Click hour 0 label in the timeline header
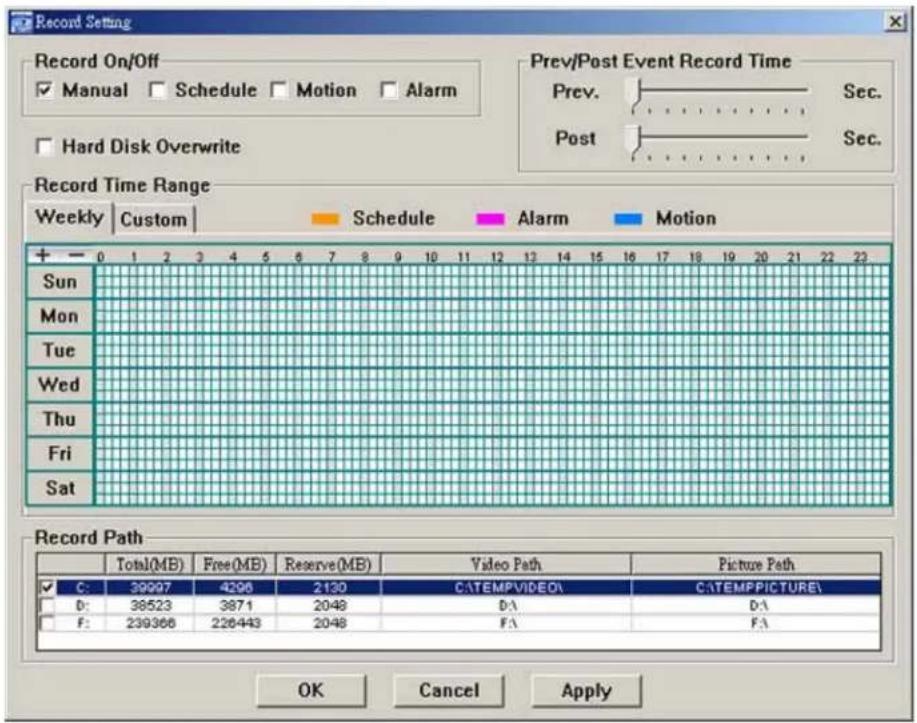The width and height of the screenshot is (917, 723). (x=101, y=257)
